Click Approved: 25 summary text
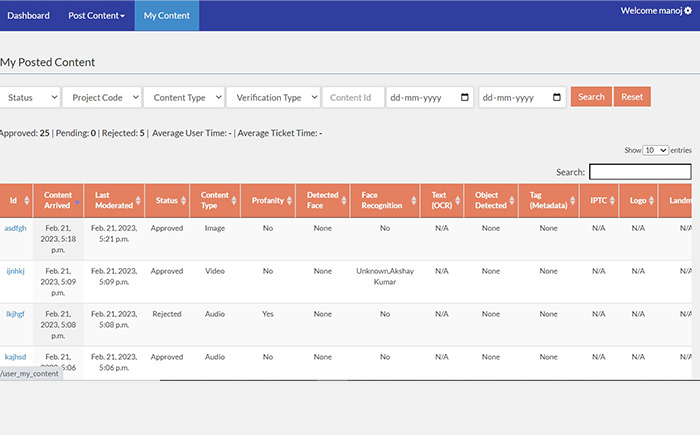700x435 pixels. (x=25, y=133)
